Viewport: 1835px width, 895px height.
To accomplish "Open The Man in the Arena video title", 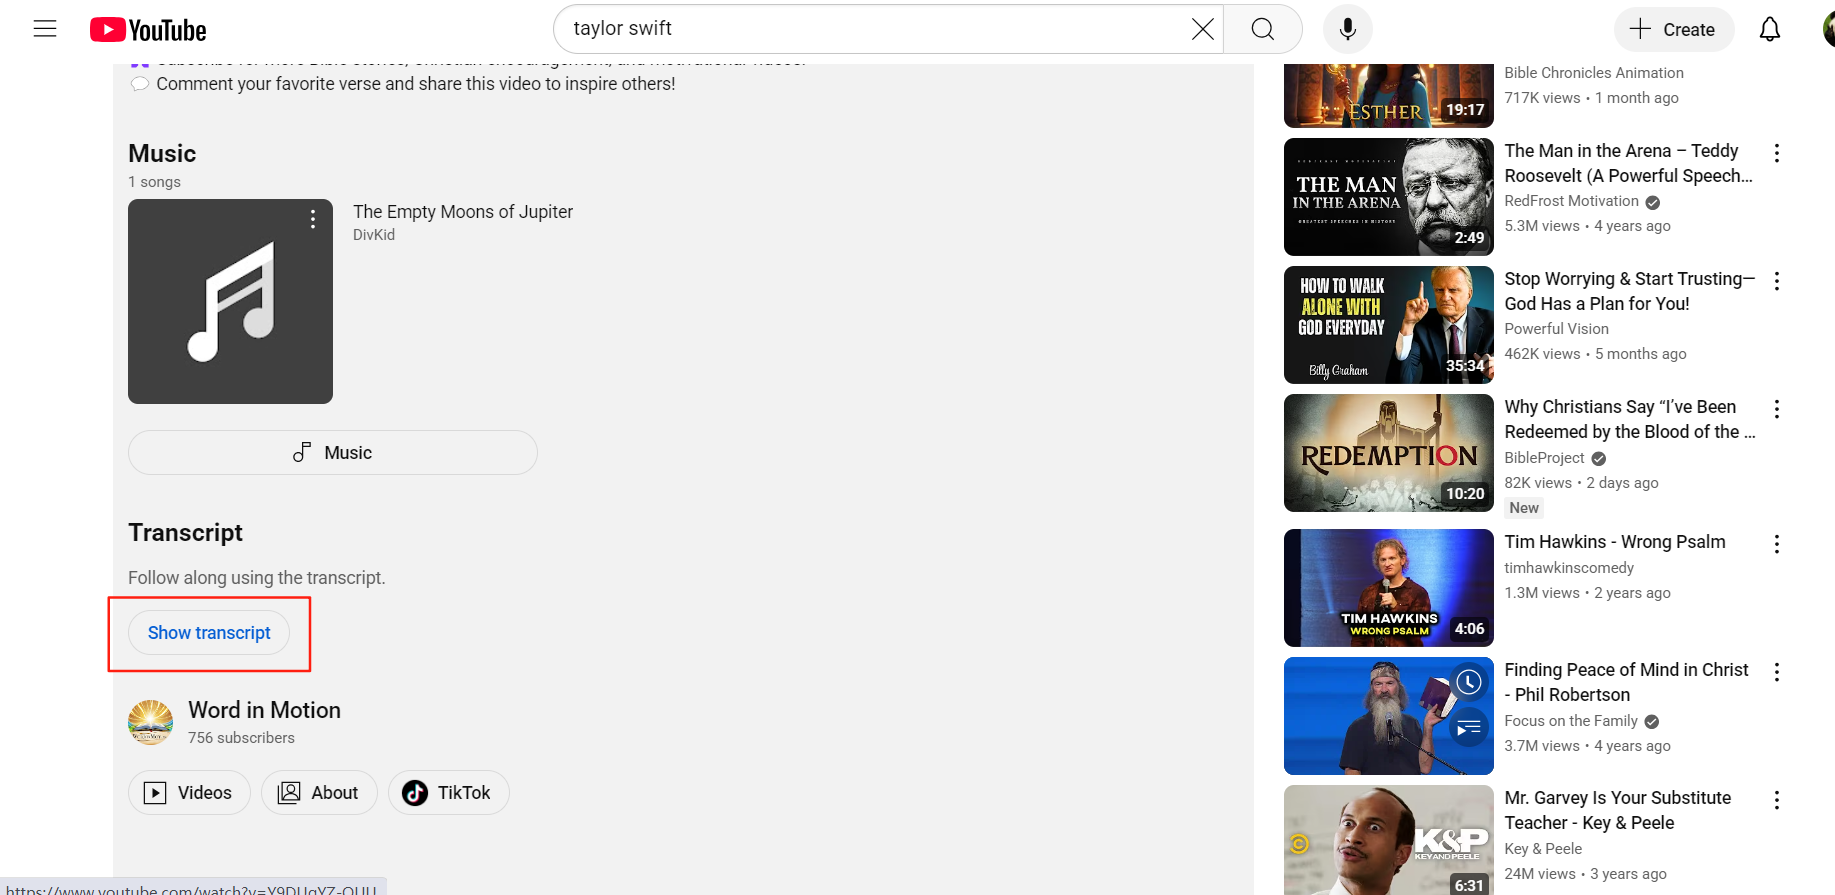I will [x=1628, y=163].
